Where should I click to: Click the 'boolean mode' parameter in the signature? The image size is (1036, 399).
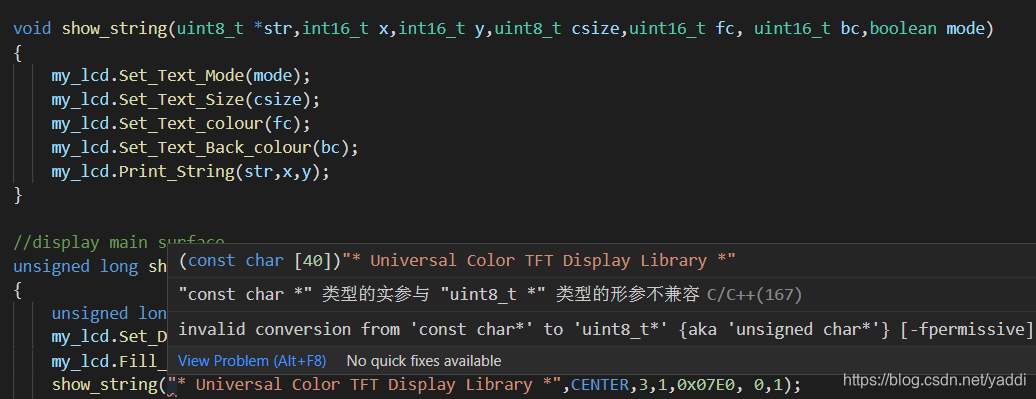(927, 29)
